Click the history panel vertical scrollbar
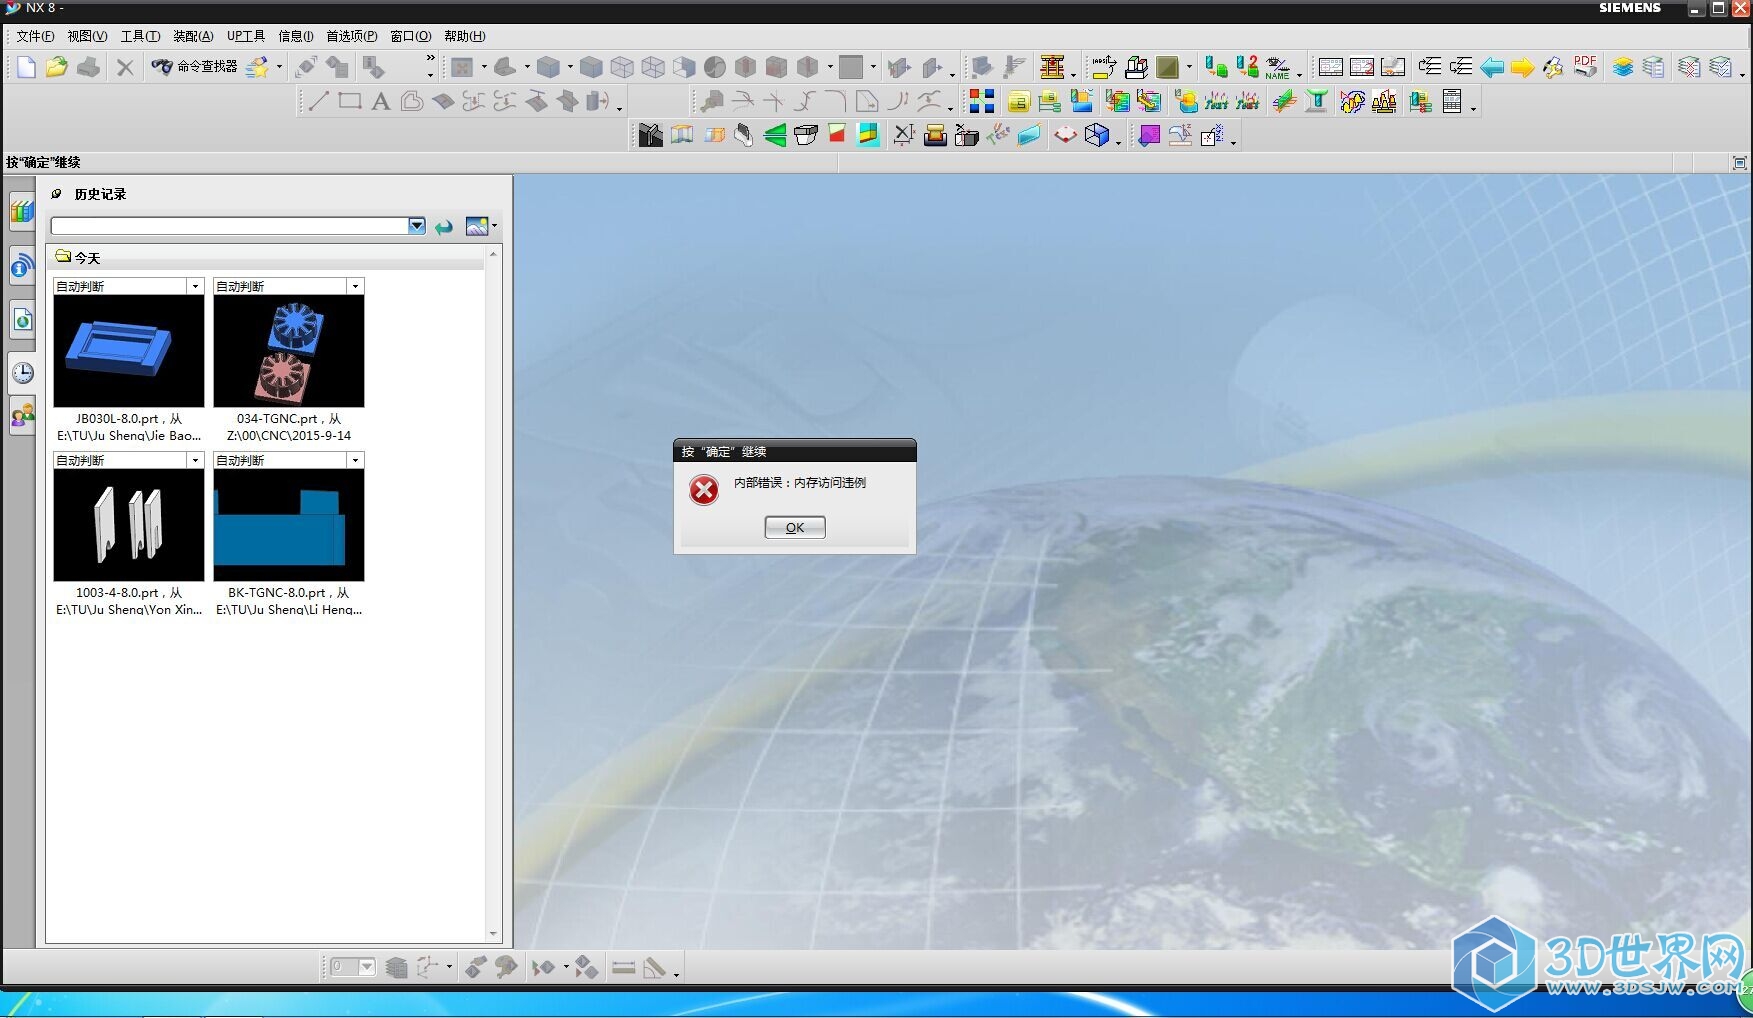Viewport: 1753px width, 1018px height. [x=493, y=594]
